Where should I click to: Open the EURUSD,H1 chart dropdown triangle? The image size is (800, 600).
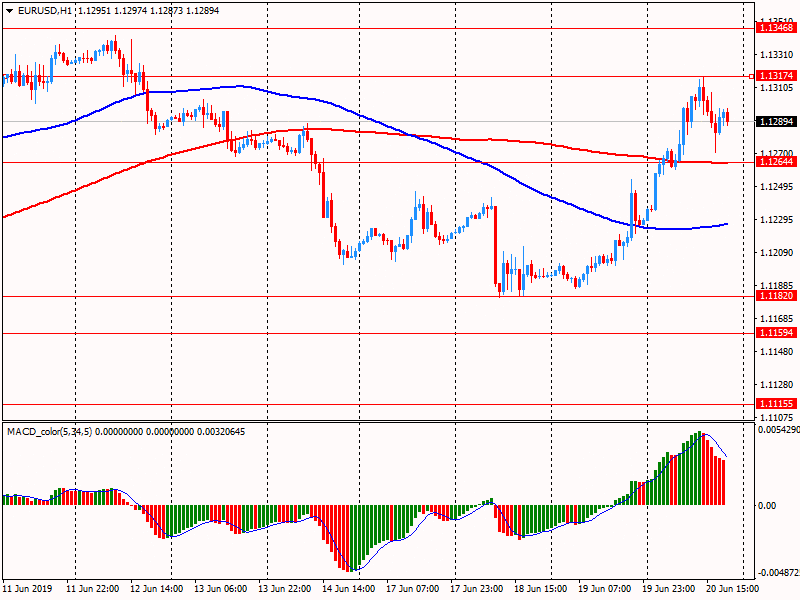(x=10, y=11)
